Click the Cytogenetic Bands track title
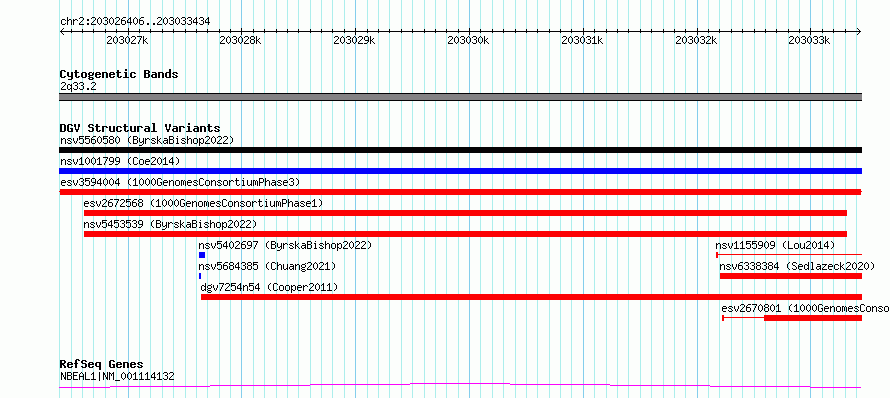 [119, 74]
